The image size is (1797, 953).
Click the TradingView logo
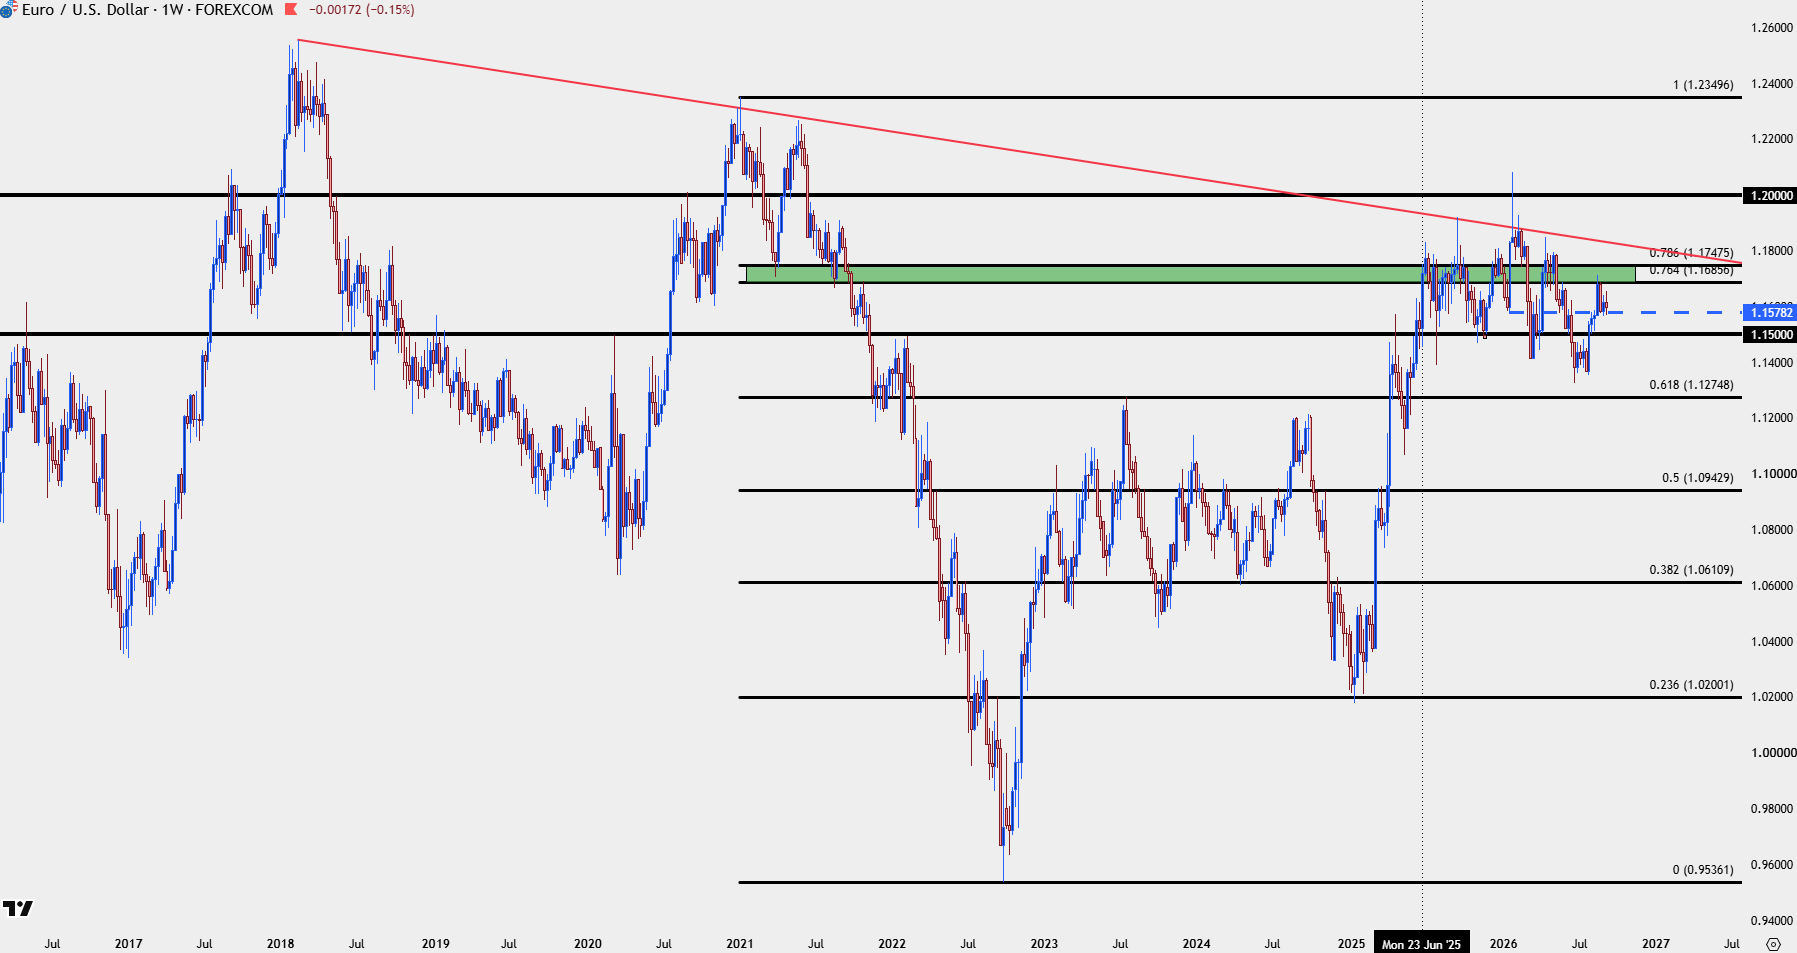click(18, 908)
